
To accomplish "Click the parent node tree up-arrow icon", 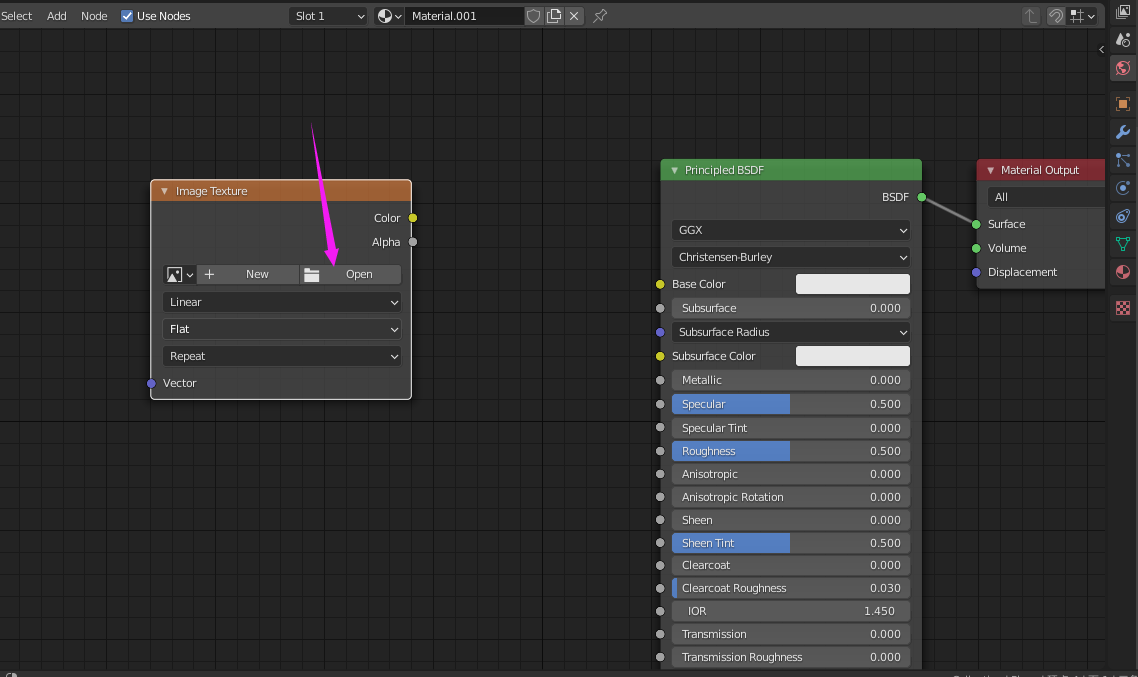I will pos(1031,16).
